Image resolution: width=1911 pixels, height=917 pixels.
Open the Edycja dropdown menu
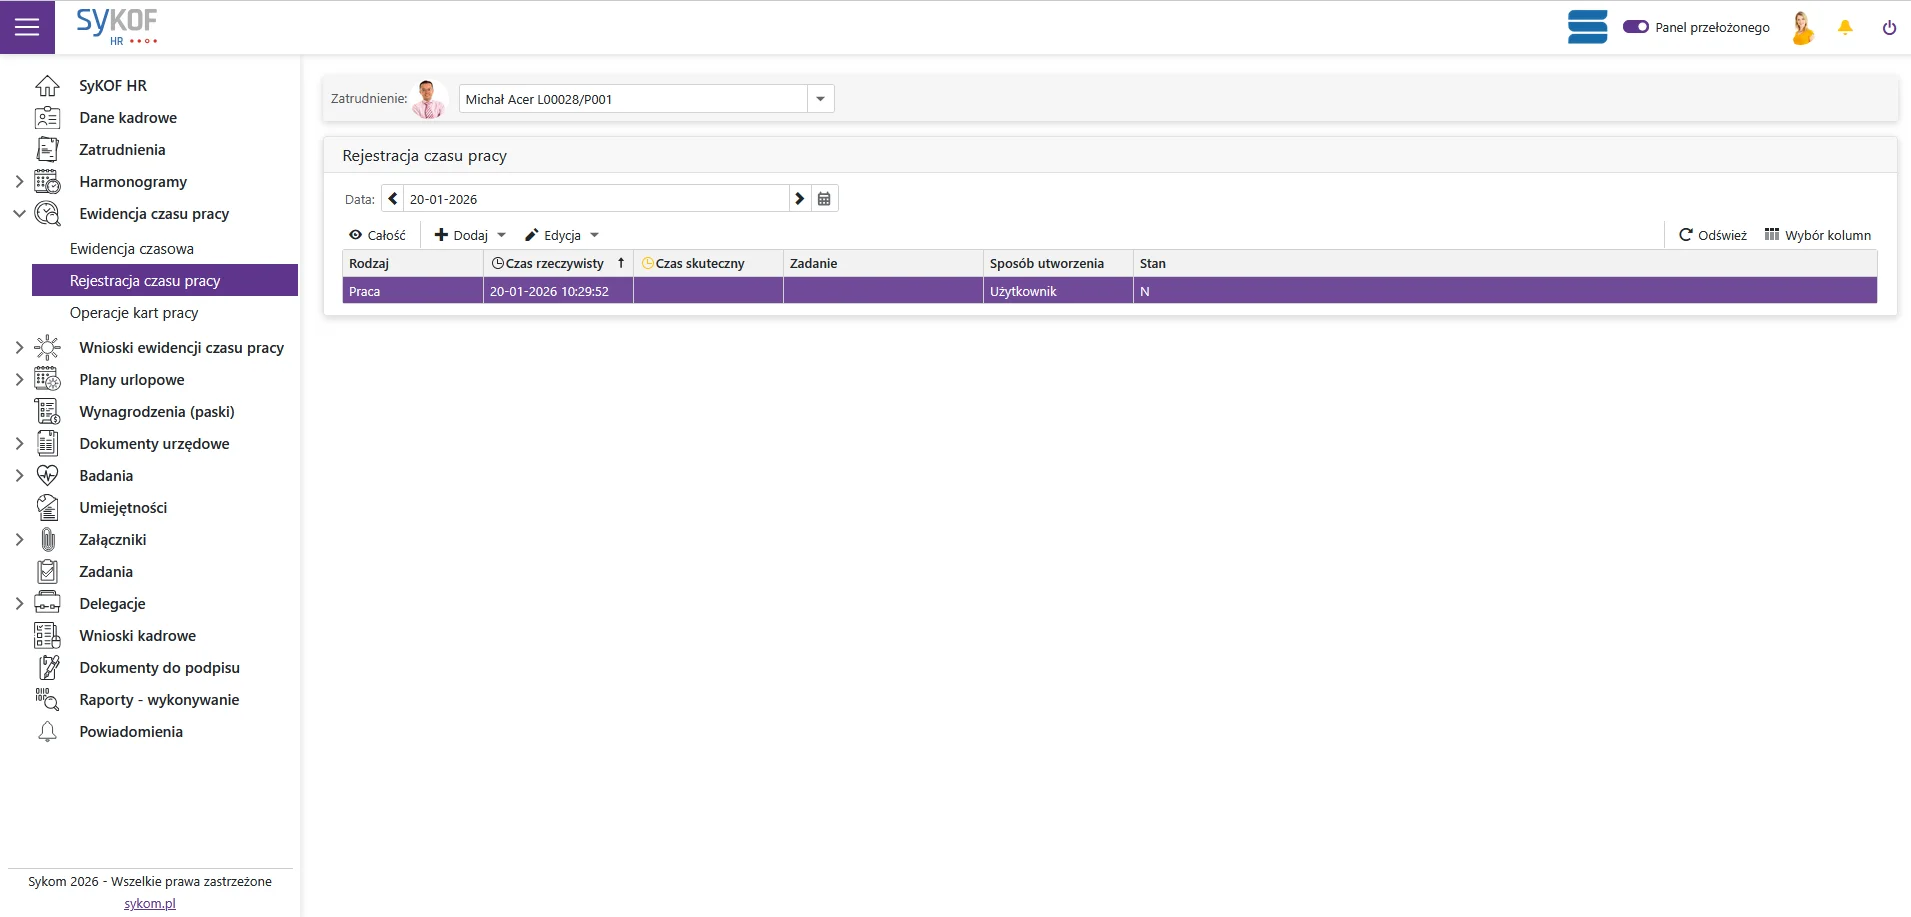tap(562, 235)
